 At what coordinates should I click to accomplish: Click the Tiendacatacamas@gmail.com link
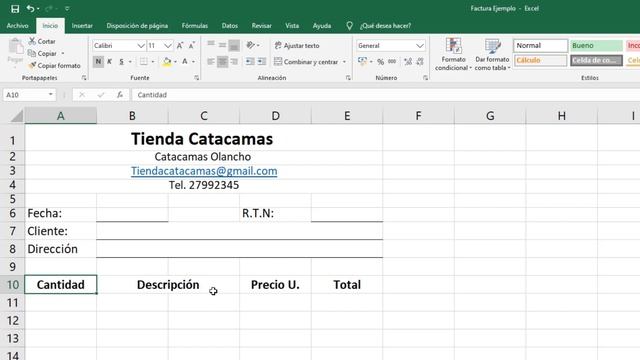click(204, 171)
